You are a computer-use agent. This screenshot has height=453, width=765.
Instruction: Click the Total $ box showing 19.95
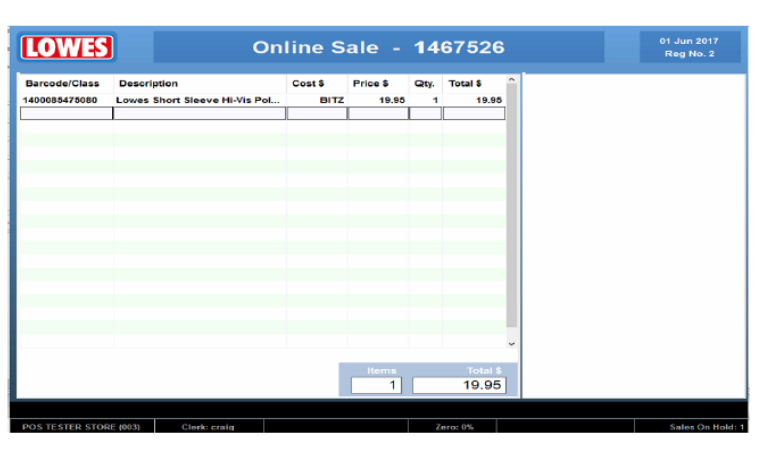click(459, 385)
